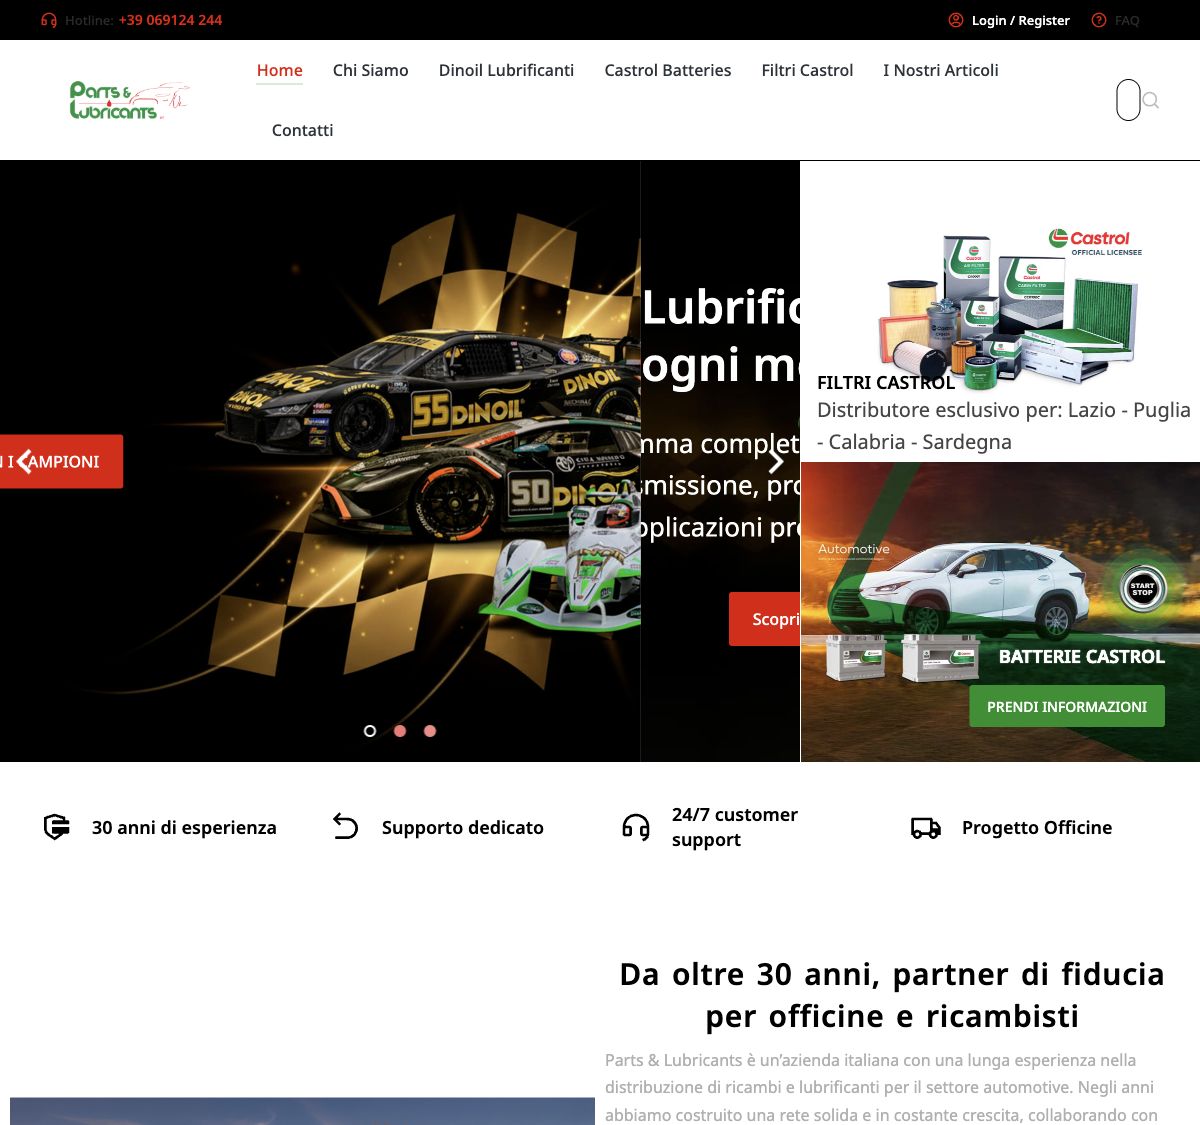
Task: Select the third carousel slide dot
Action: [430, 731]
